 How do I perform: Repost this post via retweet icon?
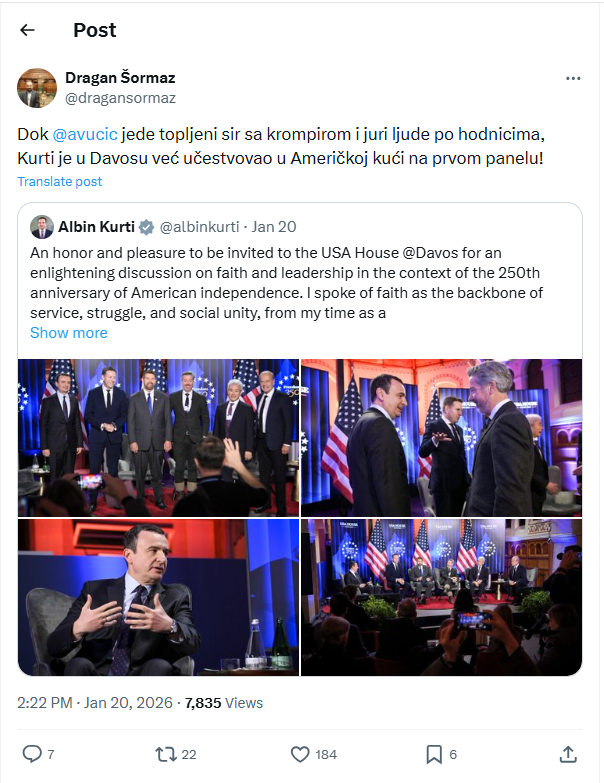(166, 754)
